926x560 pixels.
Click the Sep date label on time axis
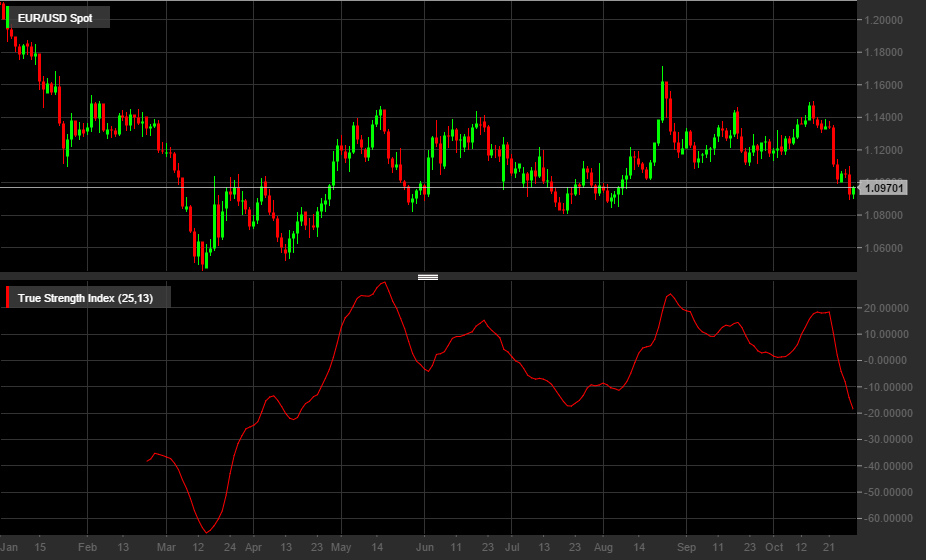(x=686, y=547)
